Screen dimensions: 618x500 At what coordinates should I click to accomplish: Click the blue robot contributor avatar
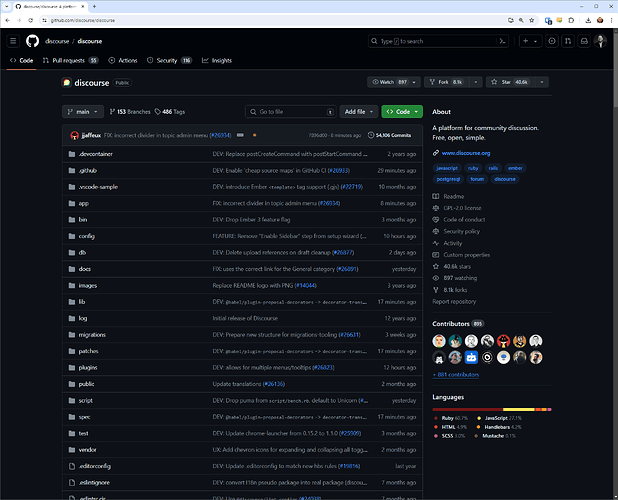471,357
